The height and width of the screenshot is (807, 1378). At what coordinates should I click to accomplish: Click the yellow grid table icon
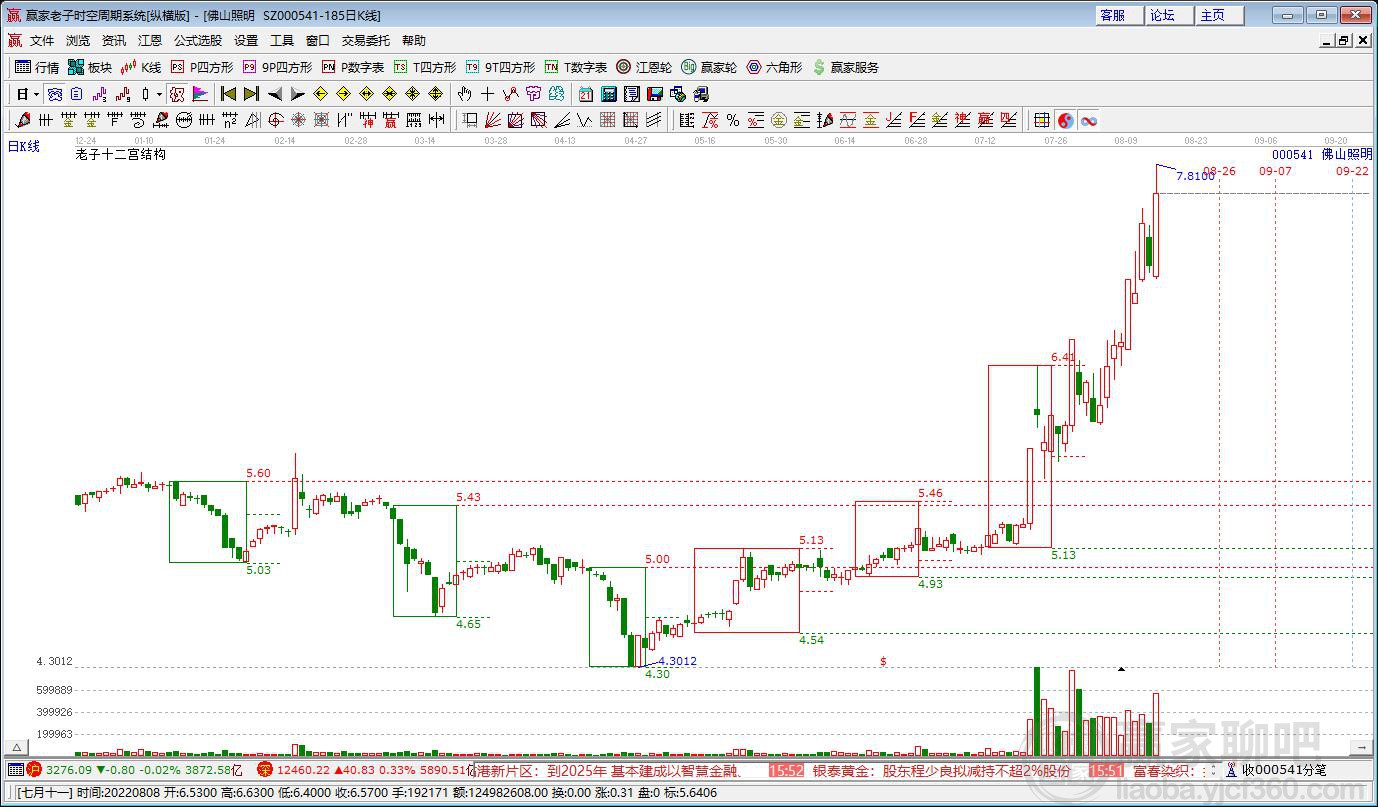pos(1042,120)
